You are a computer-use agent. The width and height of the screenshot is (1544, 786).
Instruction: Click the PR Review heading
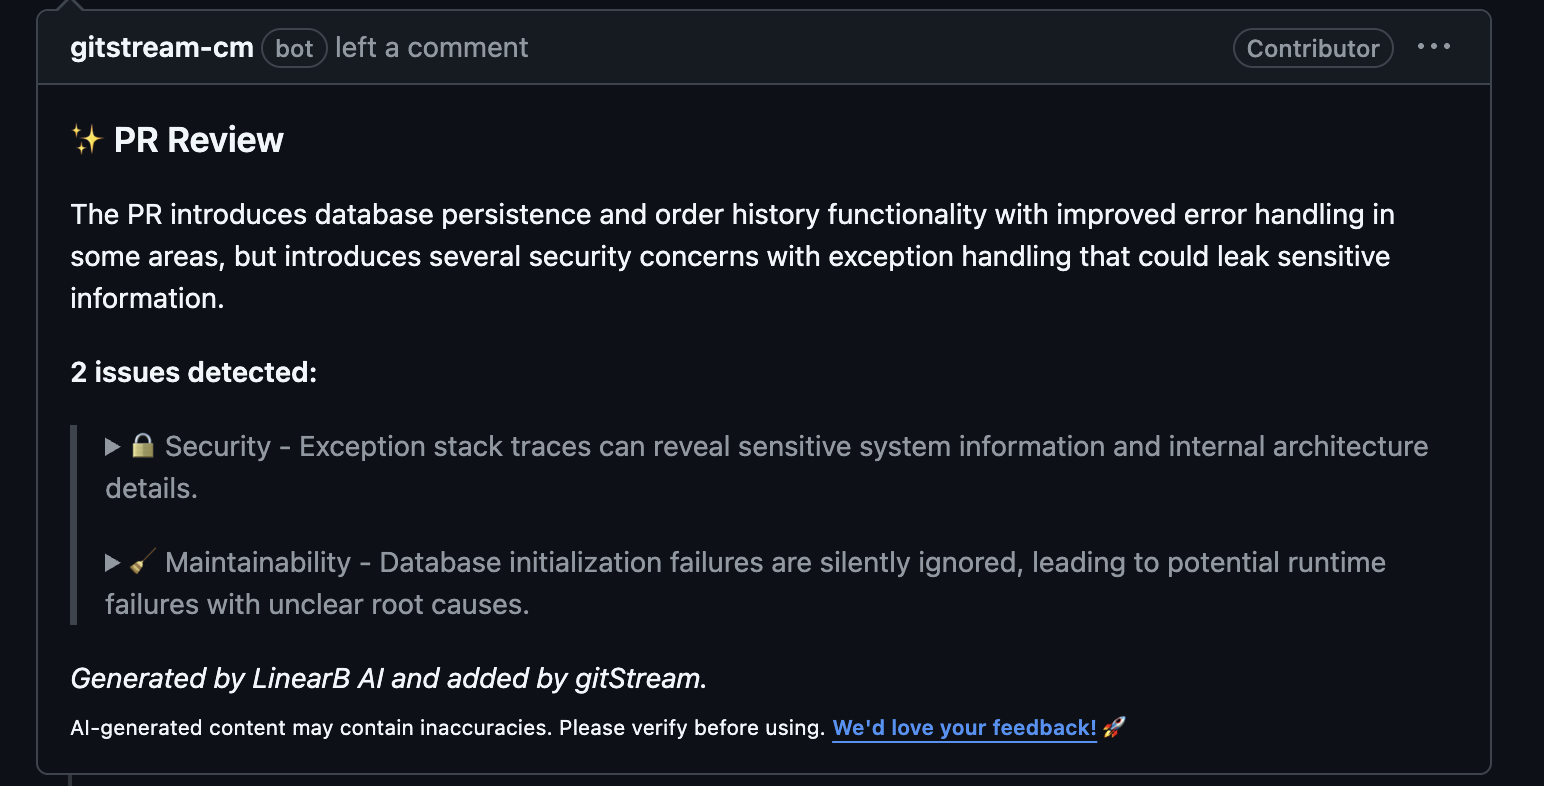(x=198, y=140)
